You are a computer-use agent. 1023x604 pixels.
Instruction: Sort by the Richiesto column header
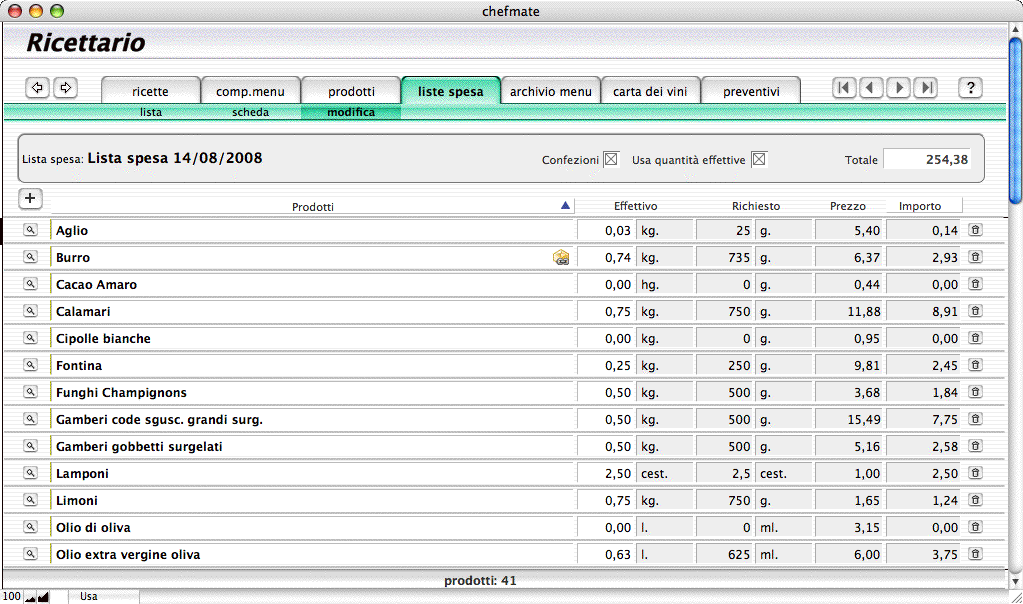pyautogui.click(x=756, y=206)
